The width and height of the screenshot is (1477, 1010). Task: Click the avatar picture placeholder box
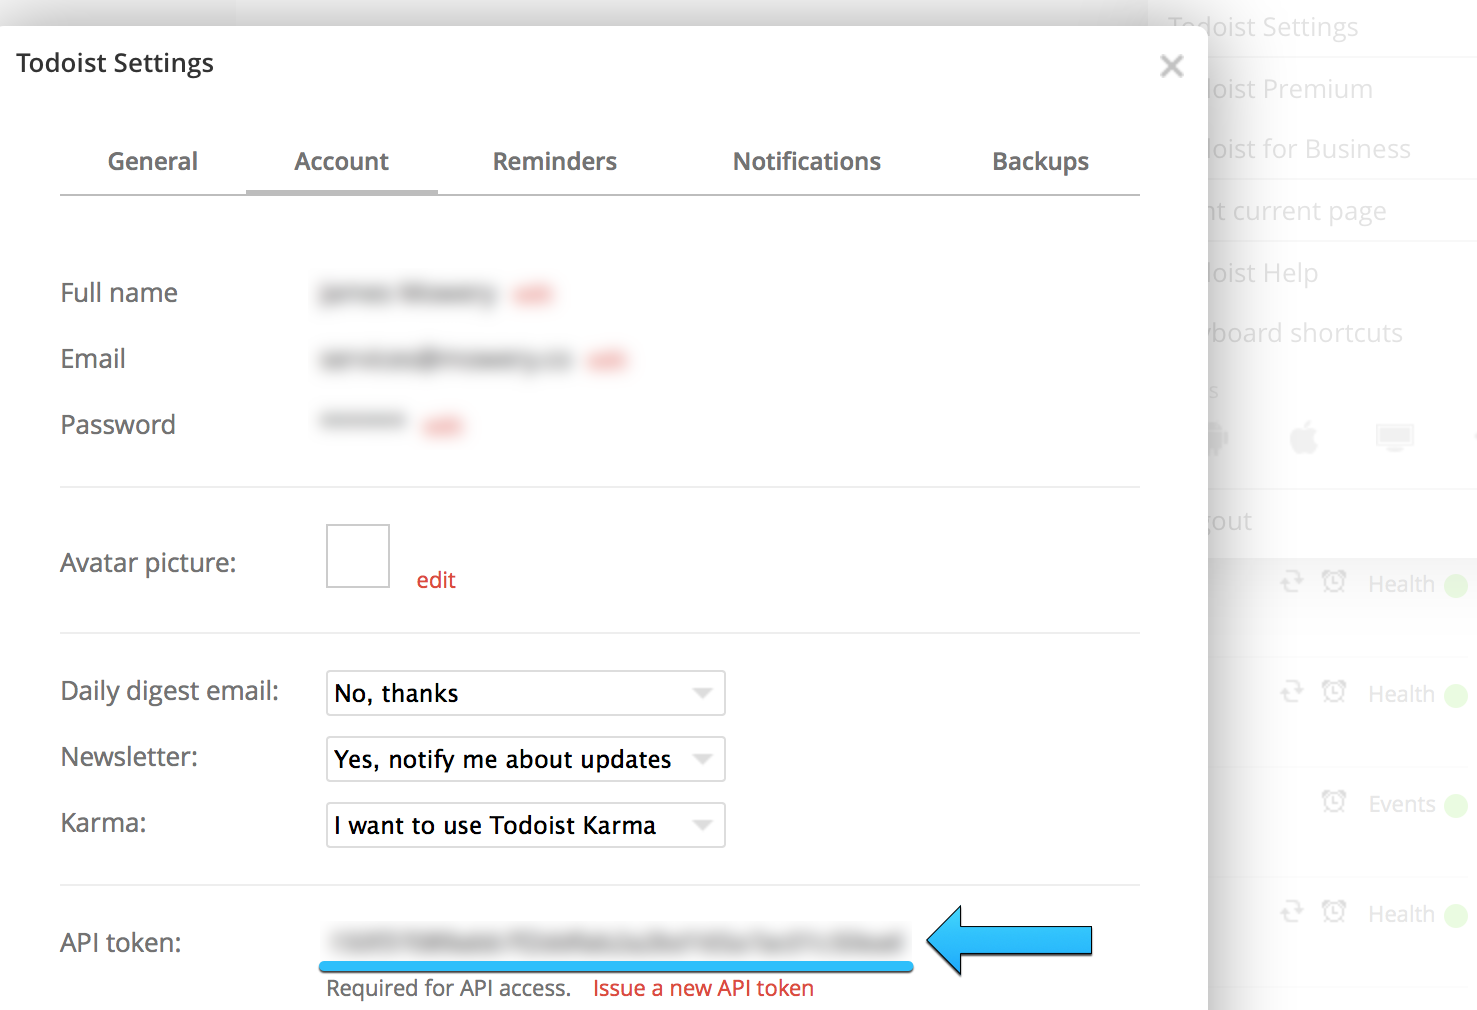click(x=358, y=556)
